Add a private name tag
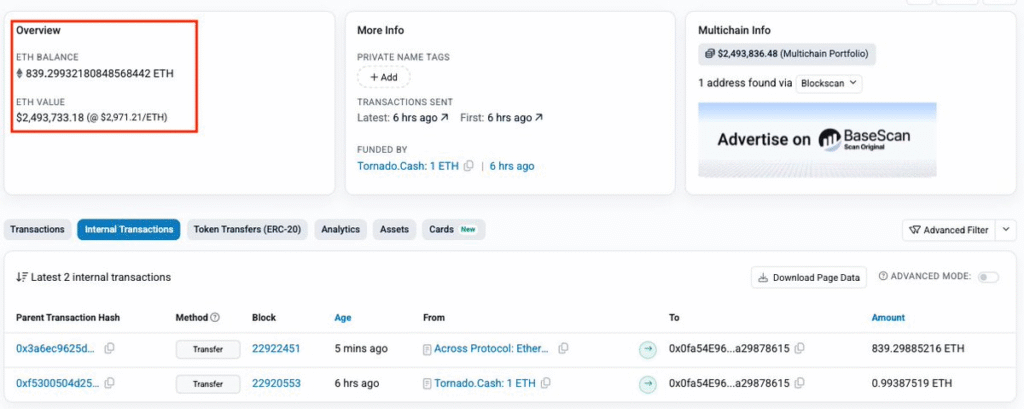This screenshot has height=409, width=1024. [x=384, y=77]
